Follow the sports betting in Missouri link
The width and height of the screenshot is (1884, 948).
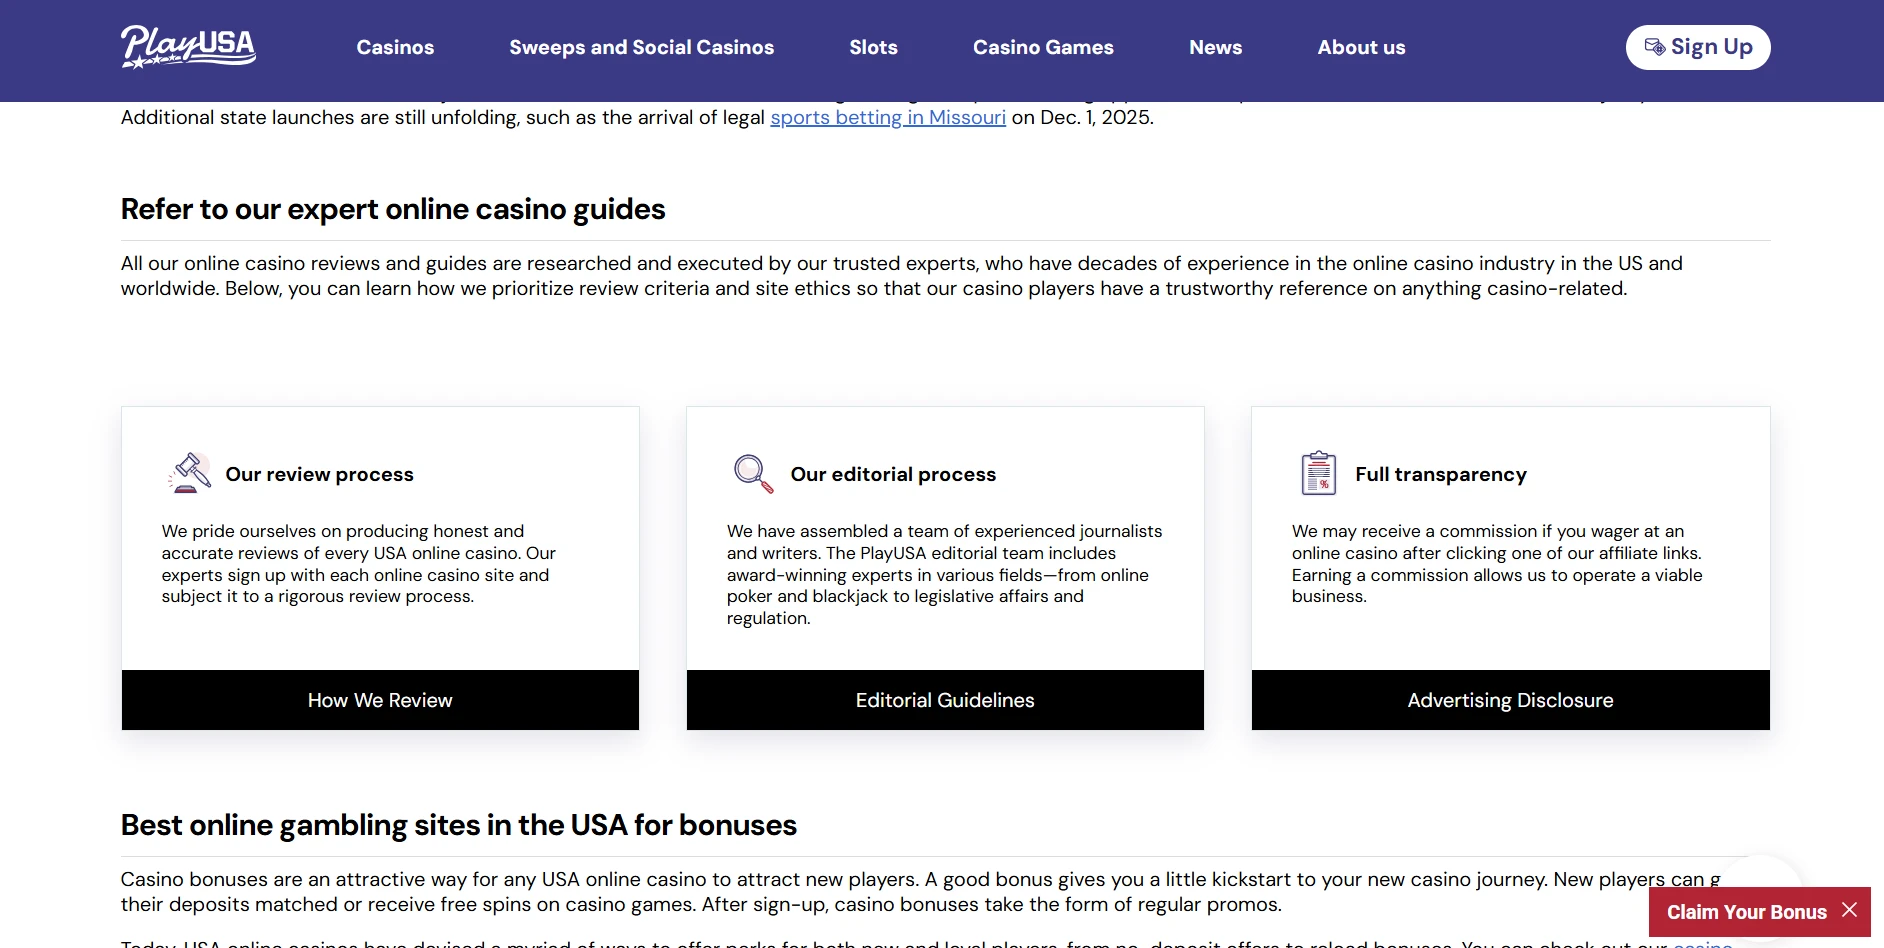click(887, 118)
